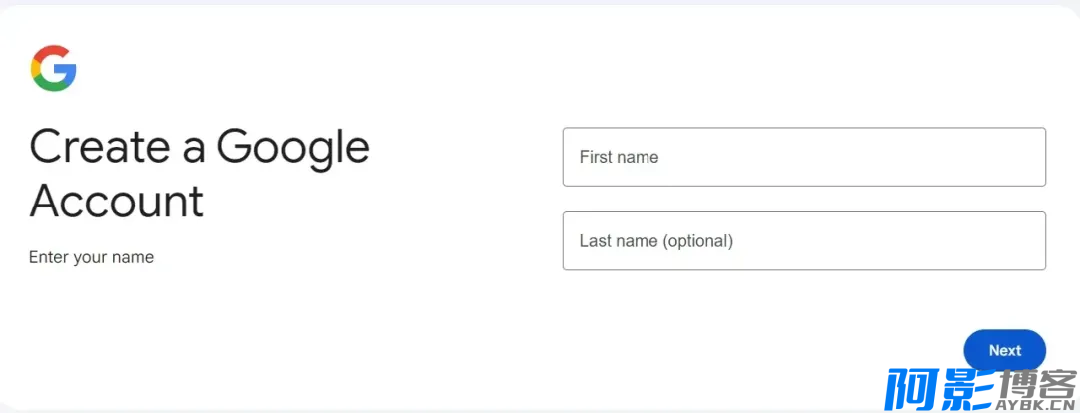Viewport: 1080px width, 413px height.
Task: Click the 阿影博客 watermark logo
Action: [981, 390]
